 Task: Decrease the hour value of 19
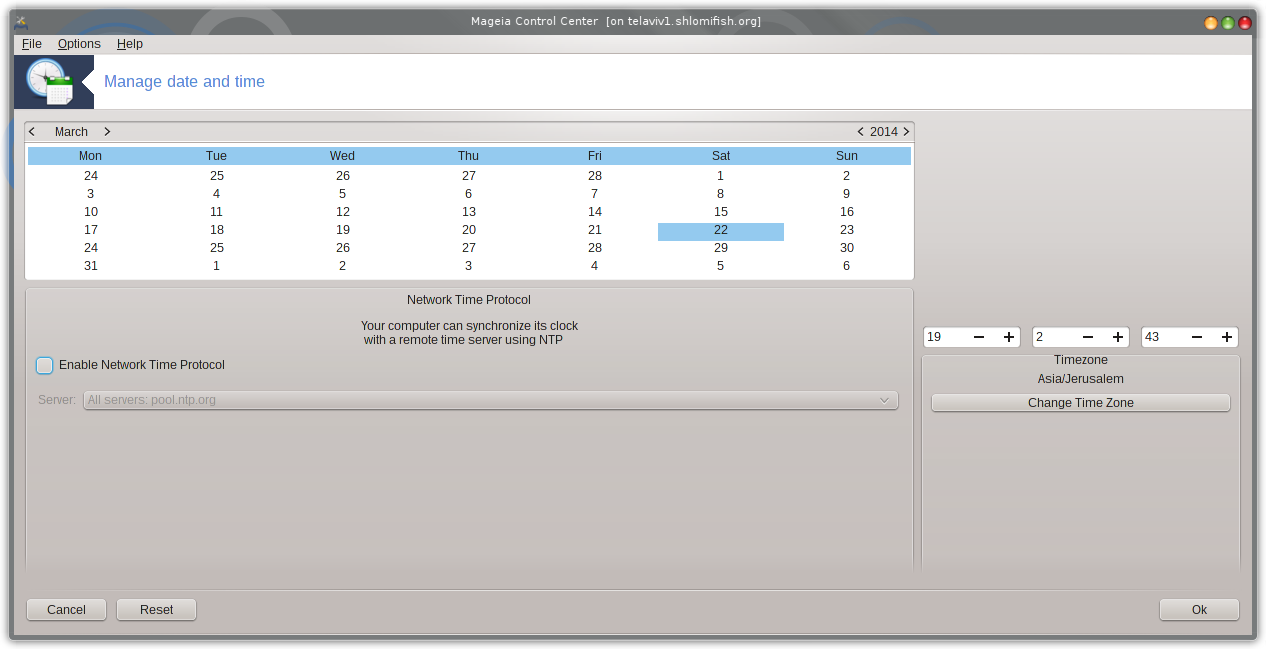(x=979, y=337)
